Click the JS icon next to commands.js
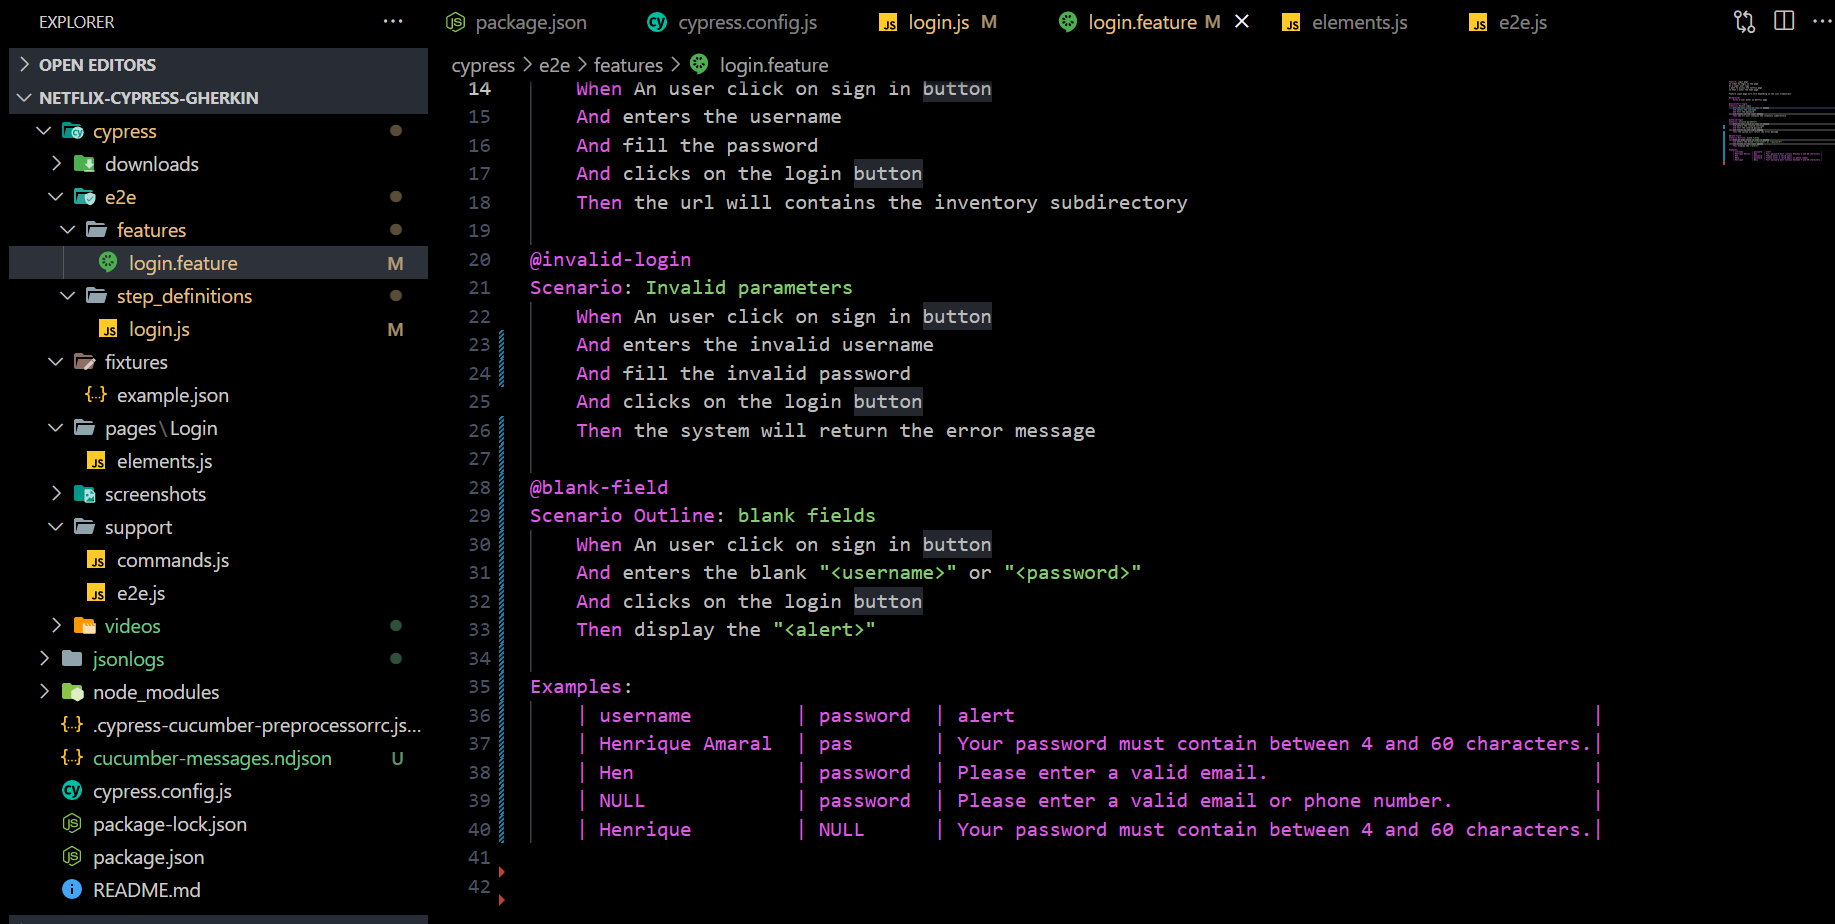The image size is (1835, 924). pos(97,560)
